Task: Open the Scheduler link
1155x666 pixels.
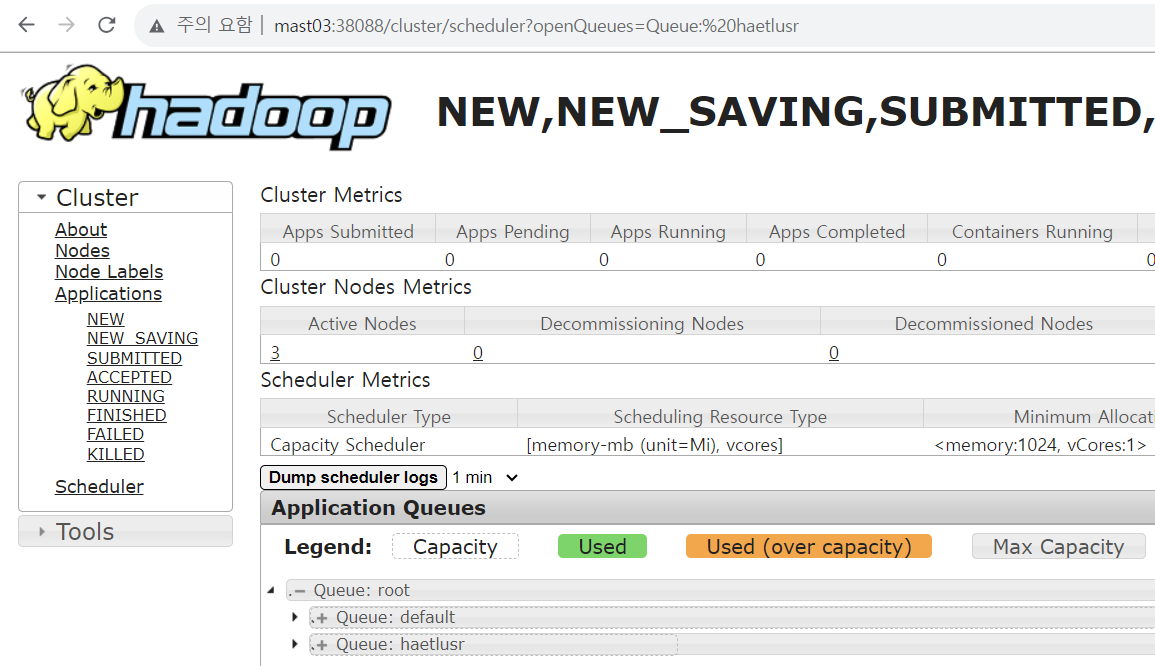Action: pos(99,487)
